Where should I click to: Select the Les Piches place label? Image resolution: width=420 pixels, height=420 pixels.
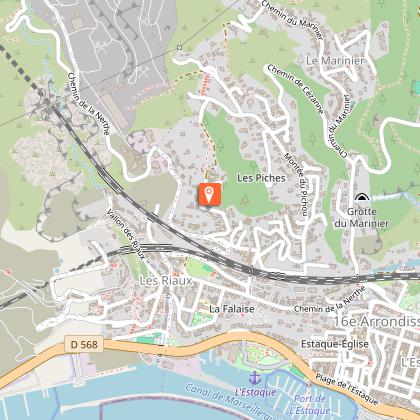(x=261, y=178)
